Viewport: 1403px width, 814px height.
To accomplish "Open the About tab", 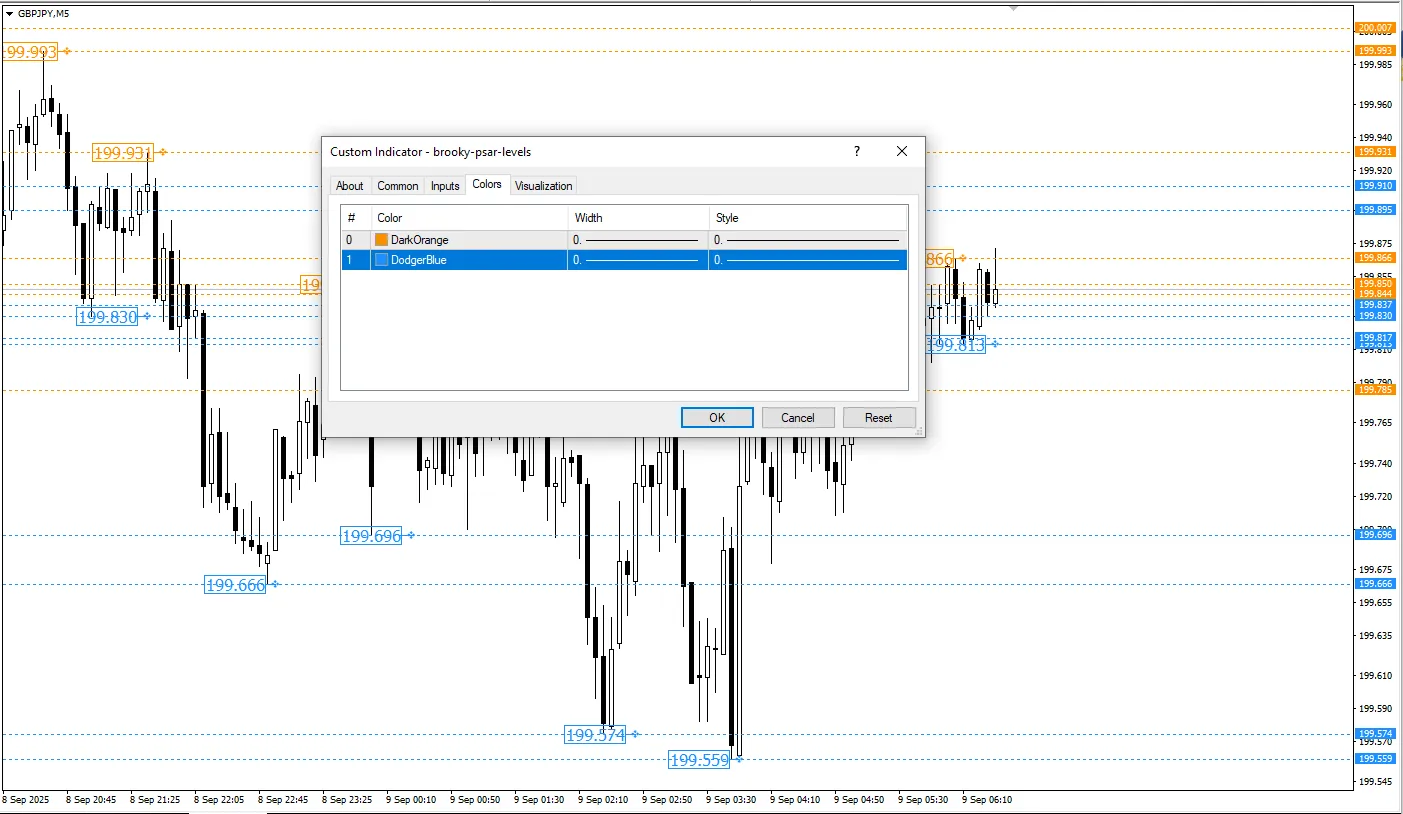I will tap(350, 186).
